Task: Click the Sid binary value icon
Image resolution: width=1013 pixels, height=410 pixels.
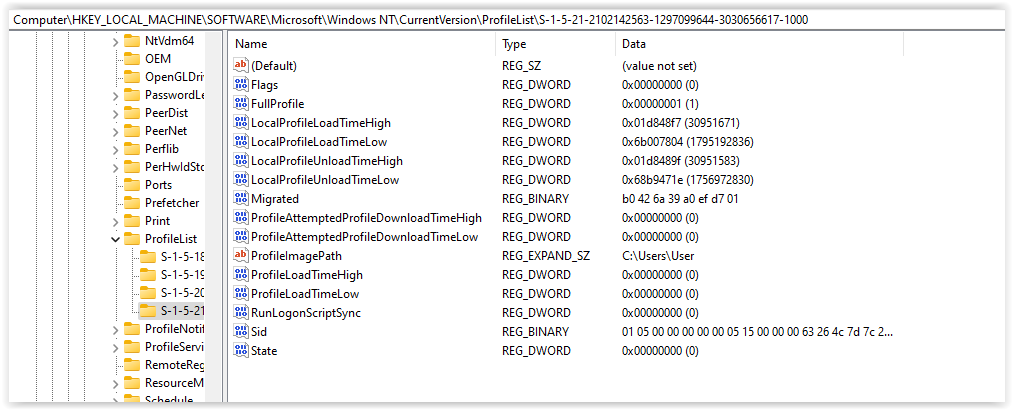Action: coord(240,331)
